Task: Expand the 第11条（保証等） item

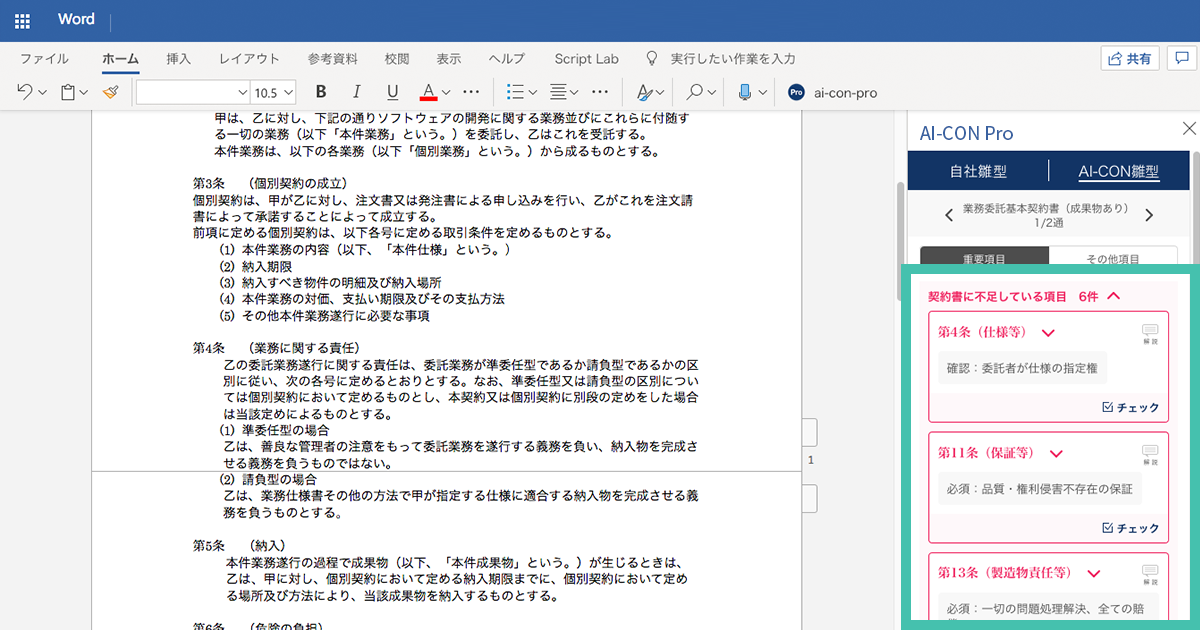Action: 1056,454
